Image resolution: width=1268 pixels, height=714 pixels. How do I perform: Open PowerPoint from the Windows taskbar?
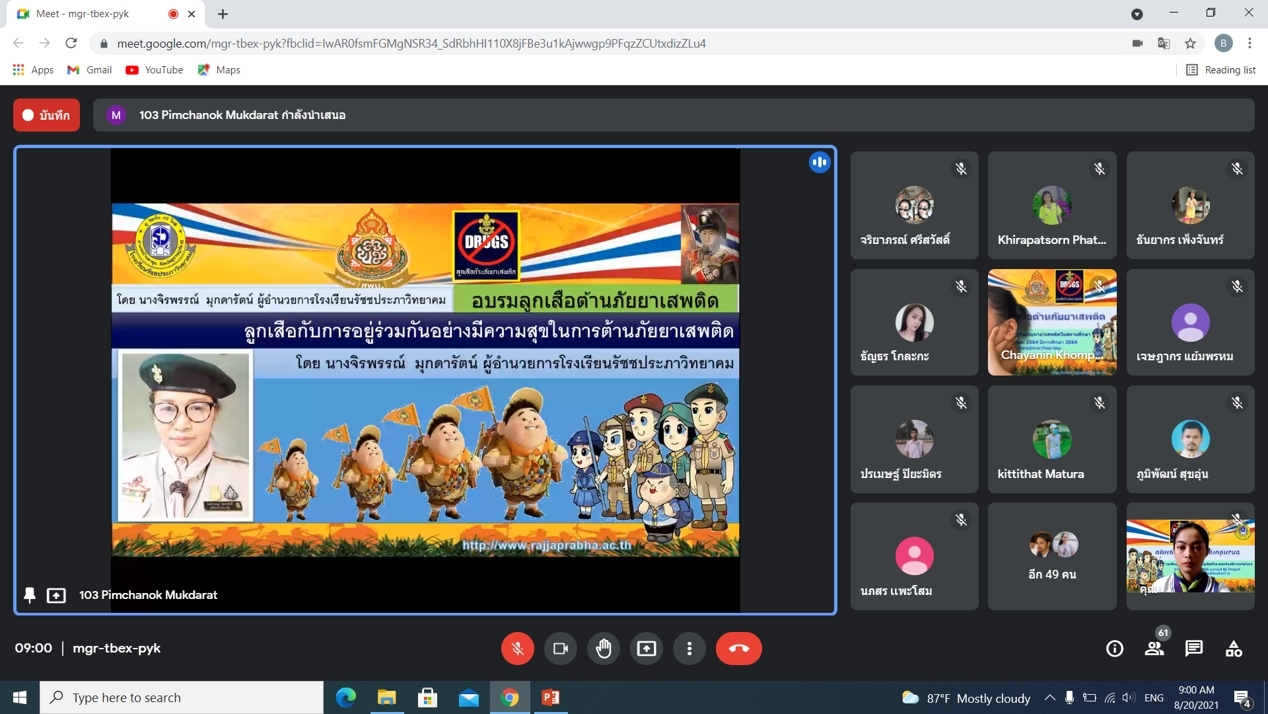pyautogui.click(x=551, y=697)
